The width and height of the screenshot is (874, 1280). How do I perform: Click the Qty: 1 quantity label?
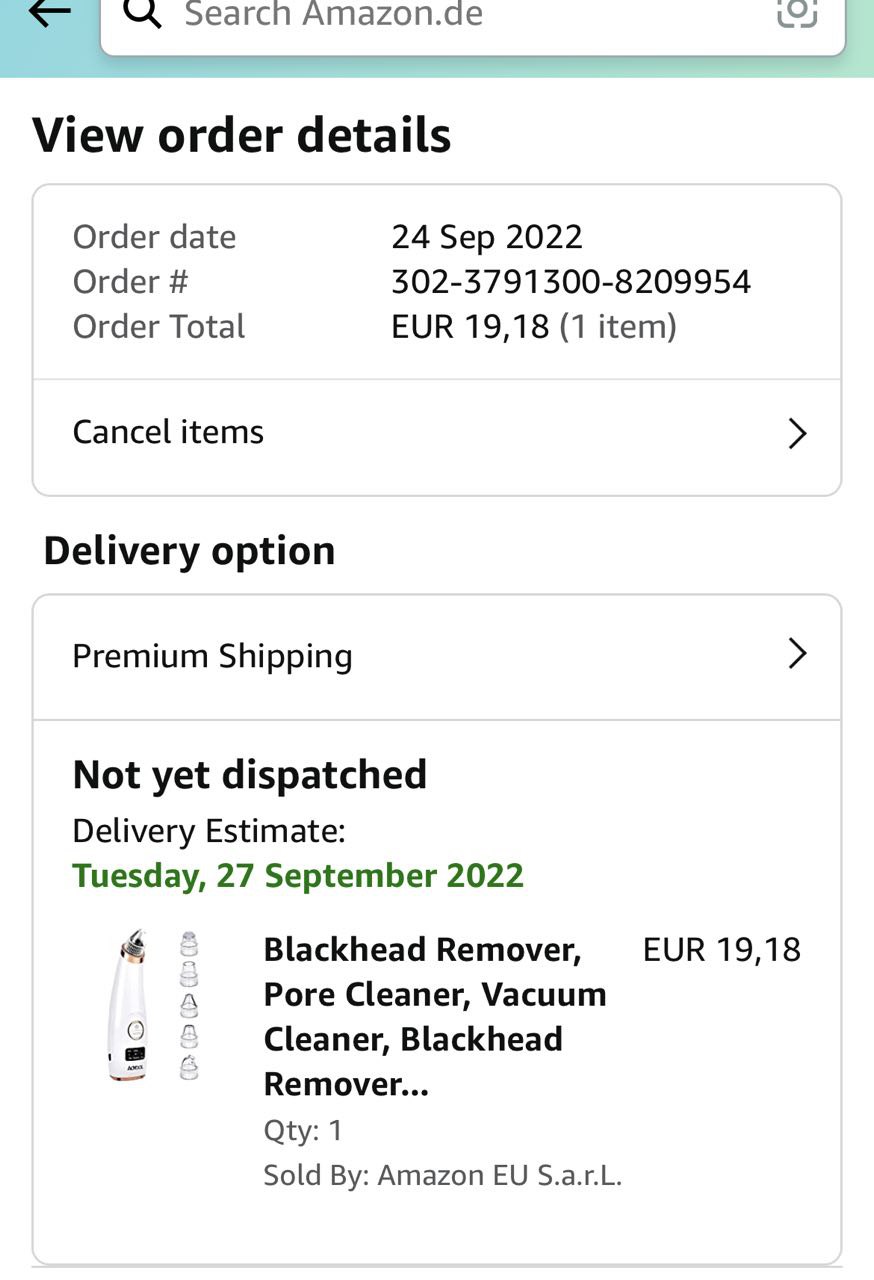[x=303, y=1131]
